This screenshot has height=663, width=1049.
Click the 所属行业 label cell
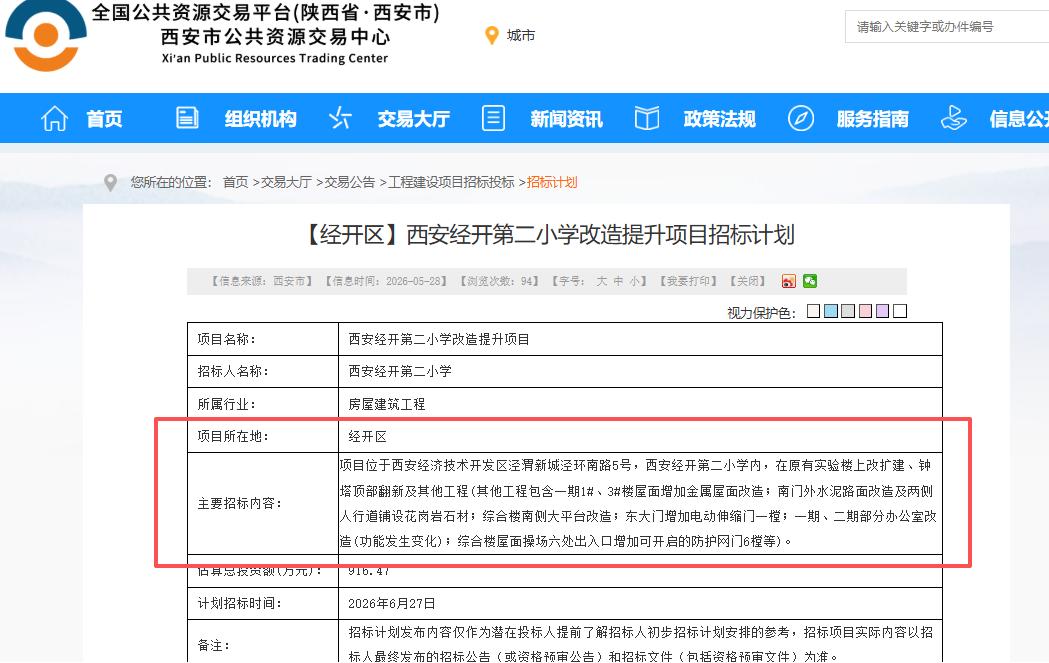coord(263,404)
